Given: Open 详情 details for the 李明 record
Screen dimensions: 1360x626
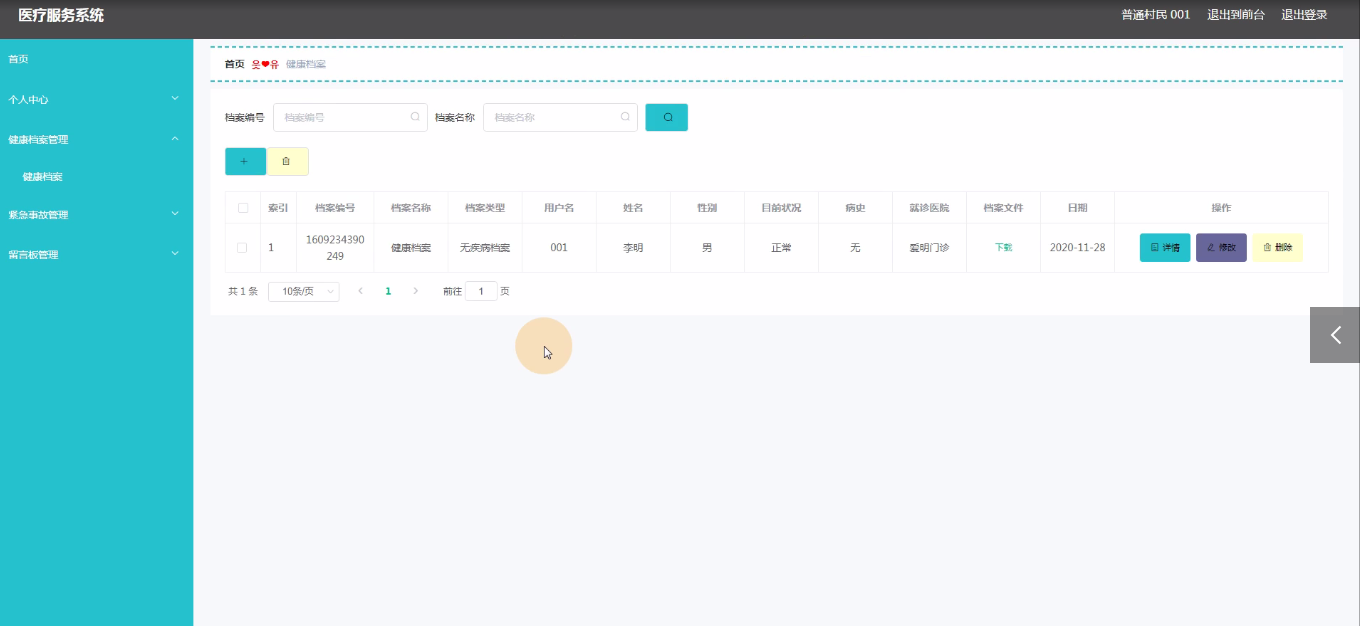Looking at the screenshot, I should pos(1164,247).
